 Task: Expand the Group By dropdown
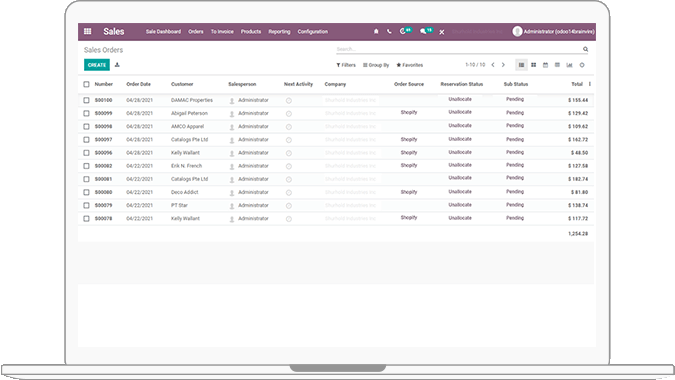point(376,65)
